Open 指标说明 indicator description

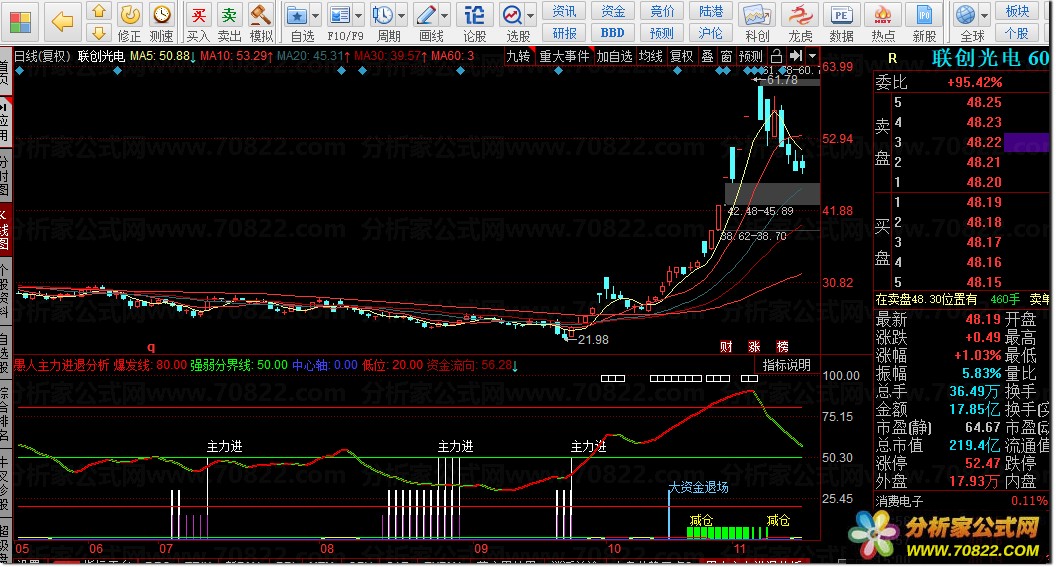tap(787, 365)
